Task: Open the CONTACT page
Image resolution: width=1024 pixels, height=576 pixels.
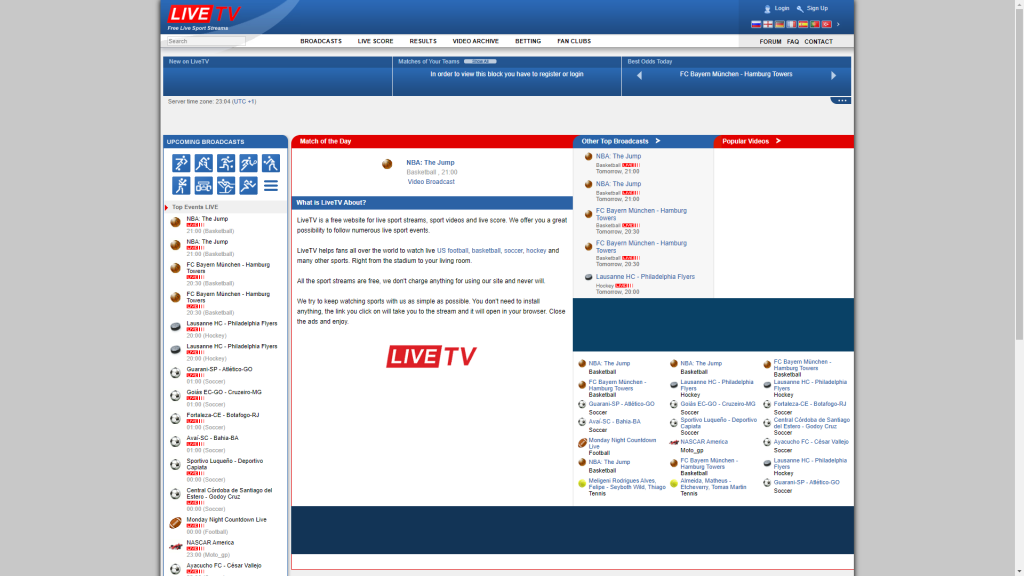Action: coord(818,42)
